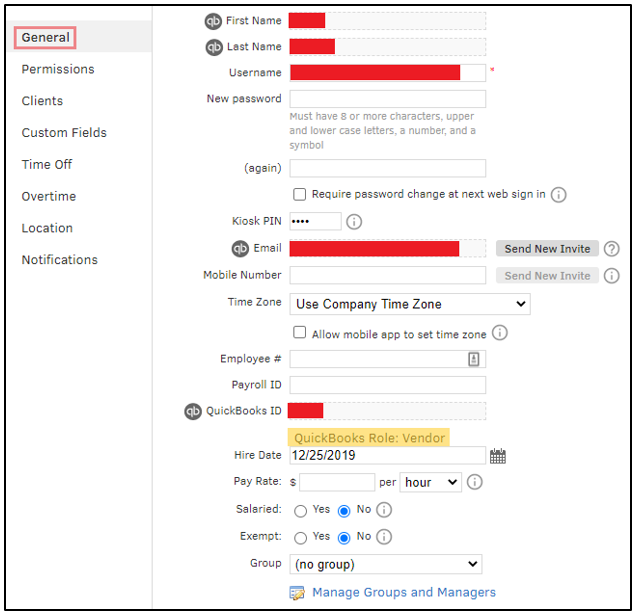Click the Last Name field
Screen dimensions: 636x615
point(387,47)
